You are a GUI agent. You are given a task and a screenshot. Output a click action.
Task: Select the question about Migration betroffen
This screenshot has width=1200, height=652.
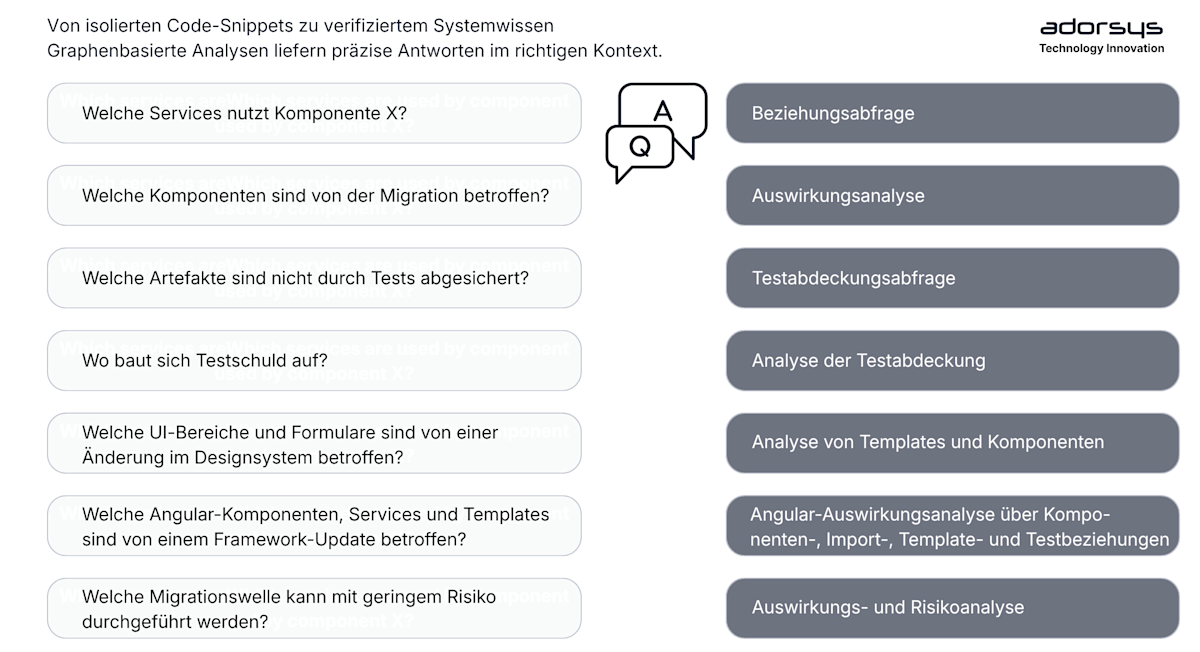314,196
